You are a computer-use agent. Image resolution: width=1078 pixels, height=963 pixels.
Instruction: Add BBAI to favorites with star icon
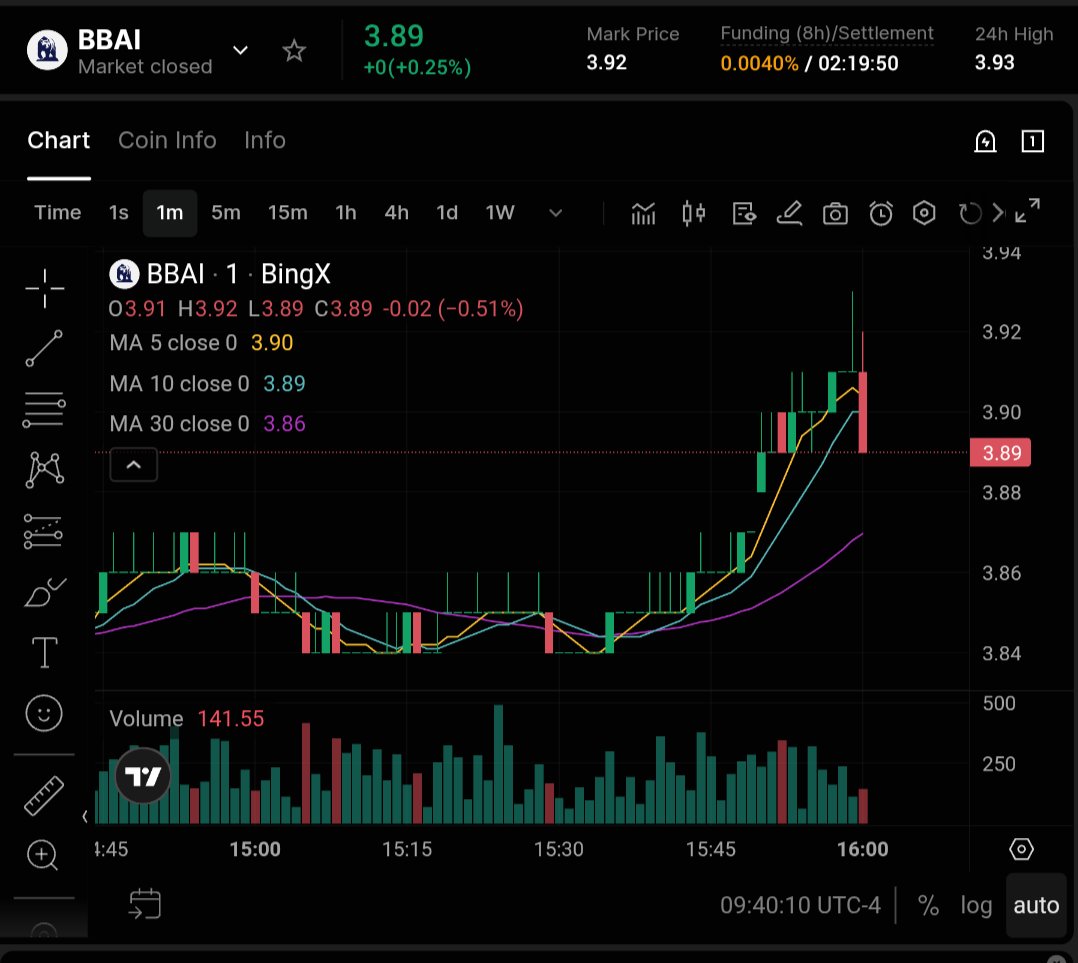pos(294,50)
